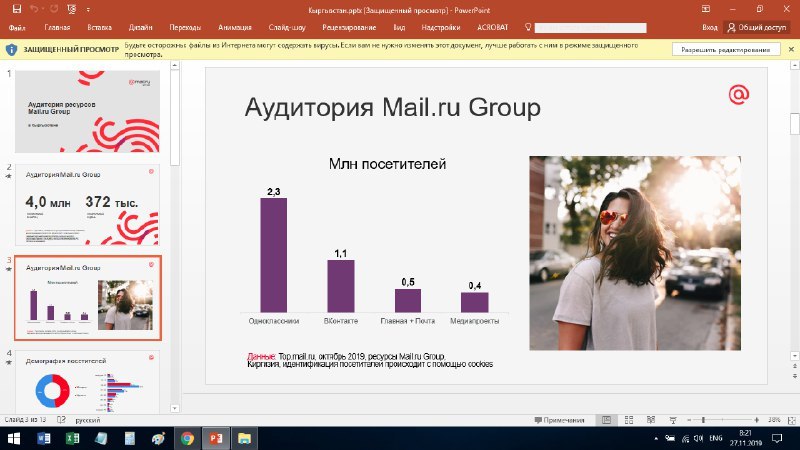Switch to the Главная ribbon tab
This screenshot has height=450, width=800.
click(x=57, y=28)
